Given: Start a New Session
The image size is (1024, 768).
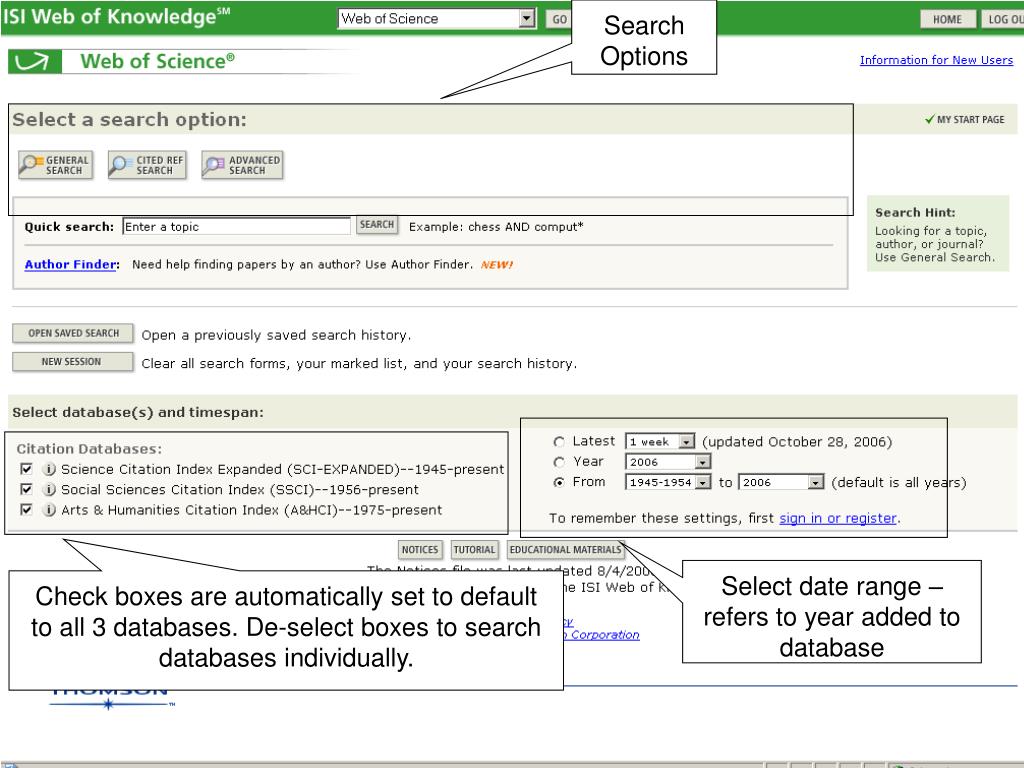Looking at the screenshot, I should [x=73, y=362].
